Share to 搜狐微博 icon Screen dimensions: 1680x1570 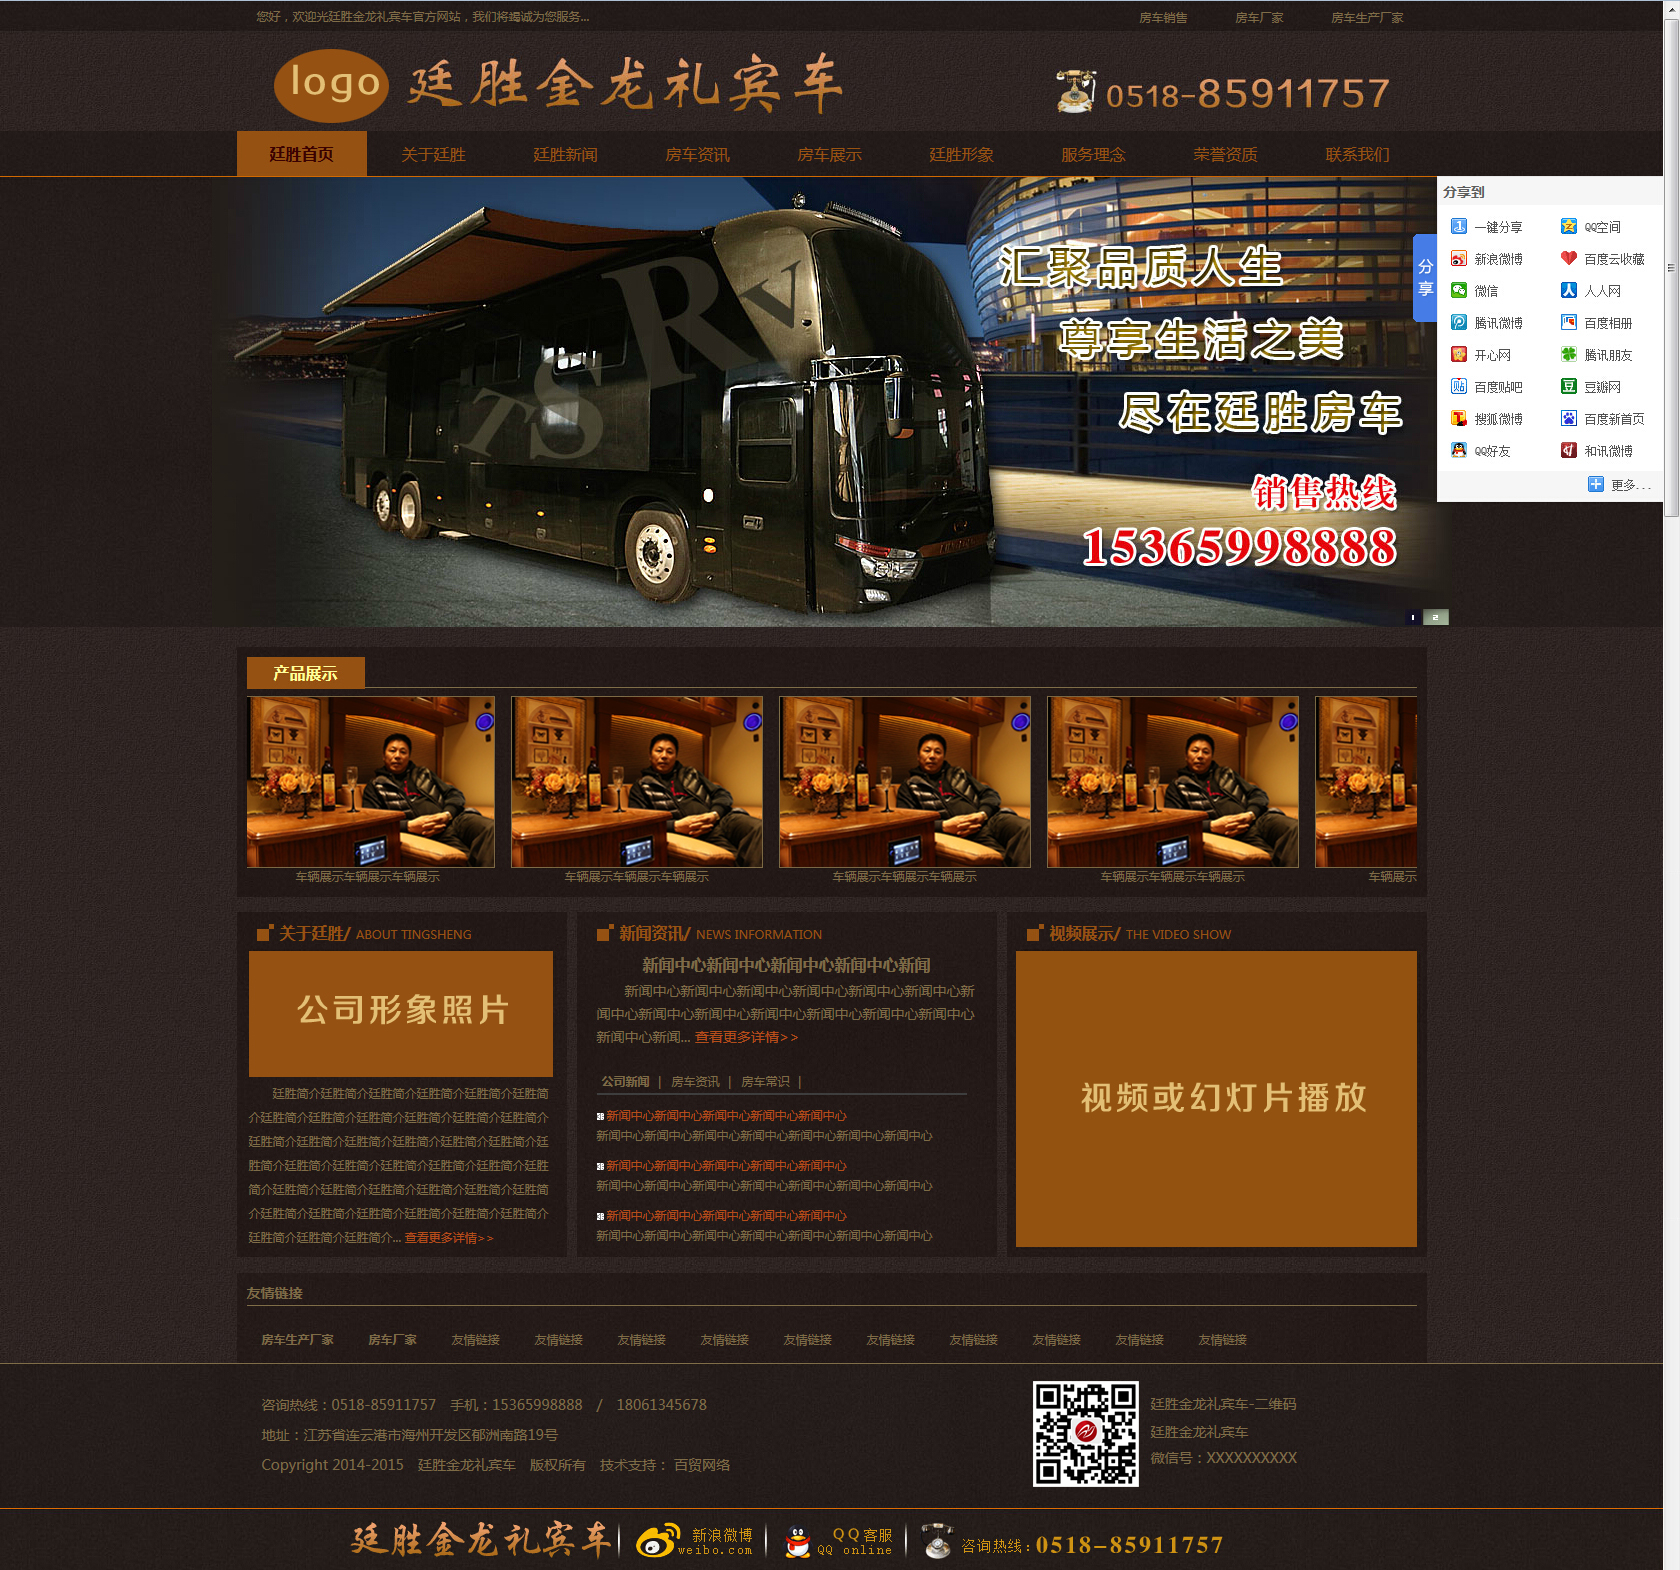(1459, 419)
